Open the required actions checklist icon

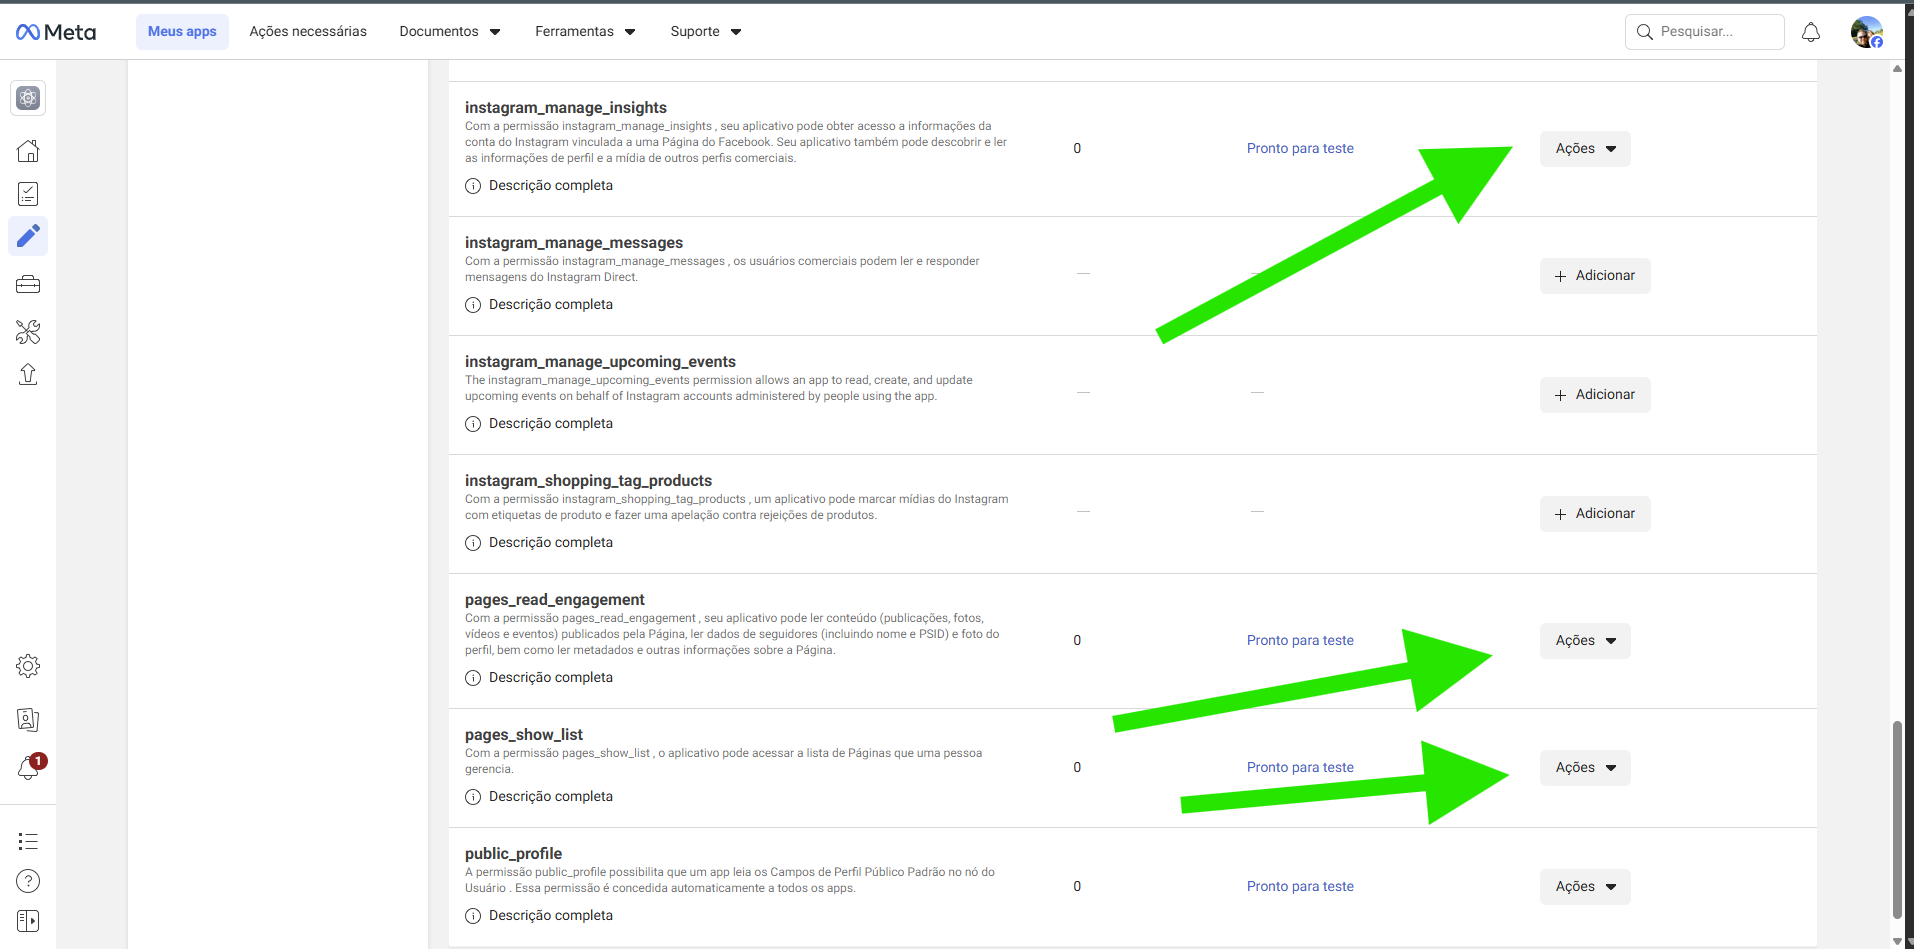[28, 194]
